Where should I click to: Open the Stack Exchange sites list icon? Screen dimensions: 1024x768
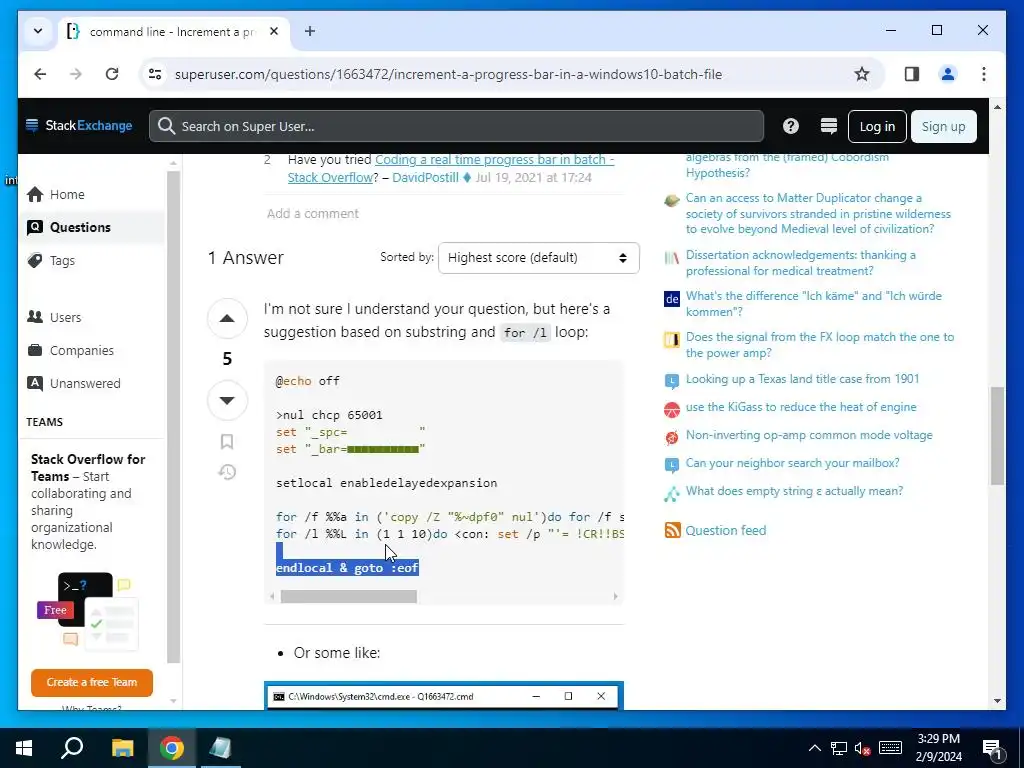click(829, 126)
